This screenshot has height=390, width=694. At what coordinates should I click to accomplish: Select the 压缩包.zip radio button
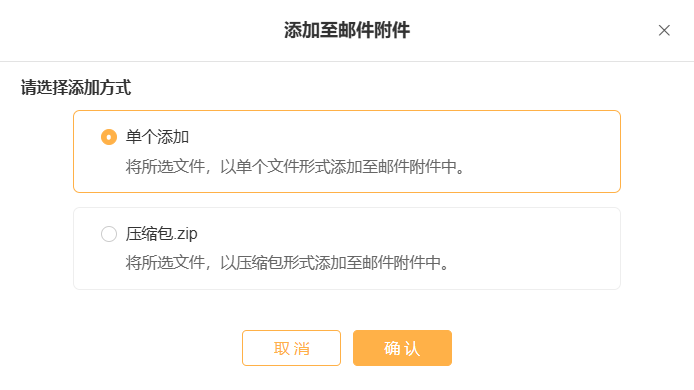click(x=109, y=234)
